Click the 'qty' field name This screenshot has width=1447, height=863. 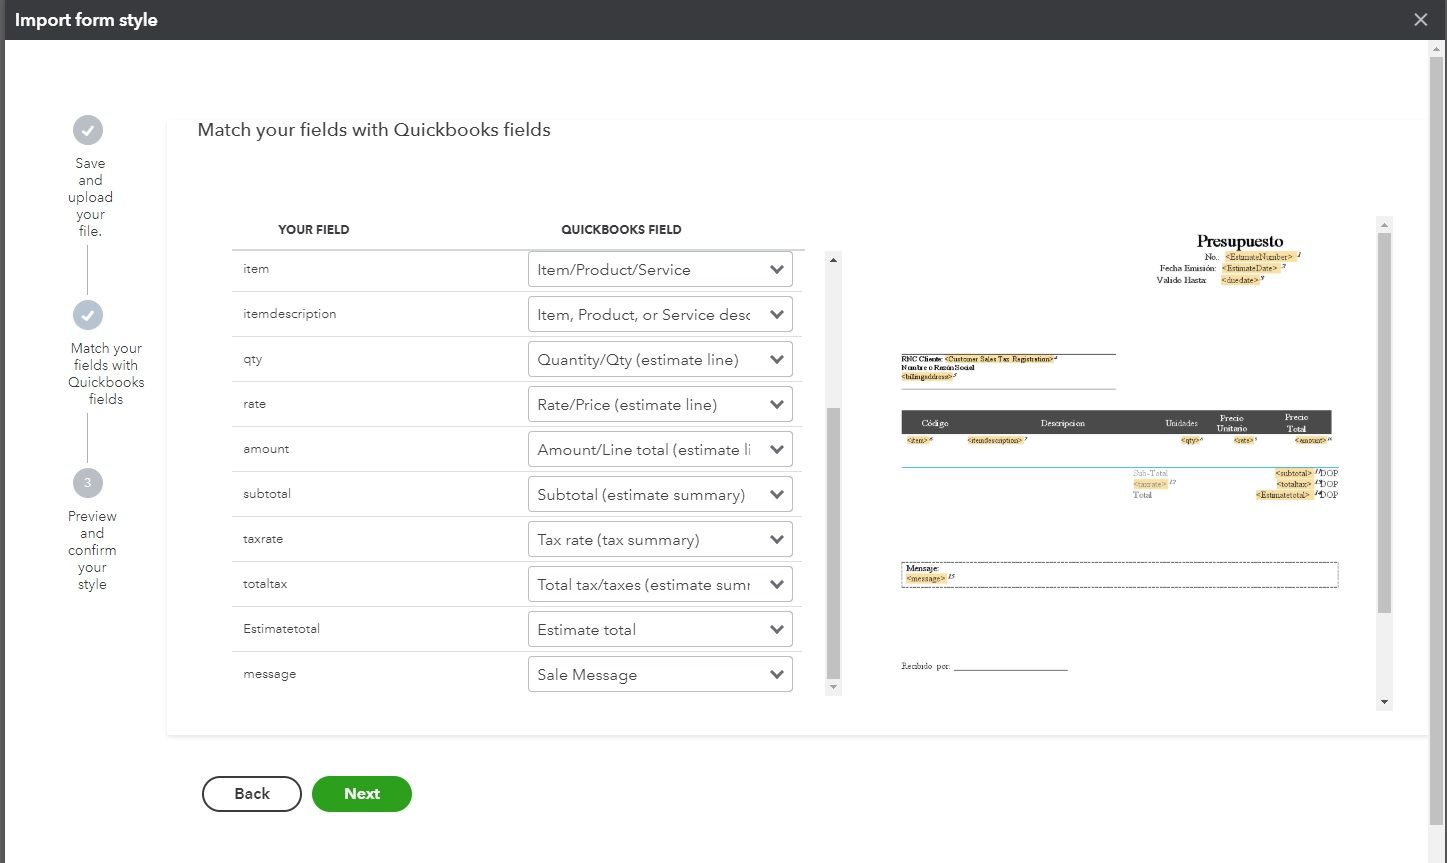click(253, 360)
